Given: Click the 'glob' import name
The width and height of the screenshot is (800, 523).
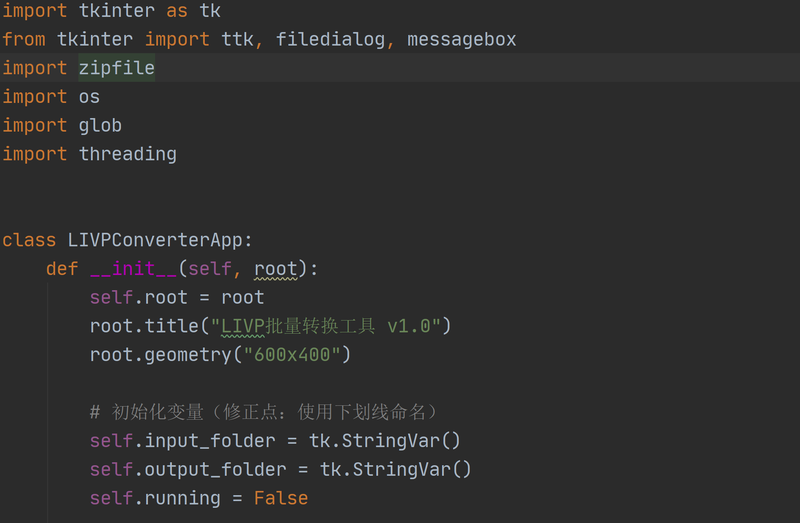Looking at the screenshot, I should click(101, 125).
